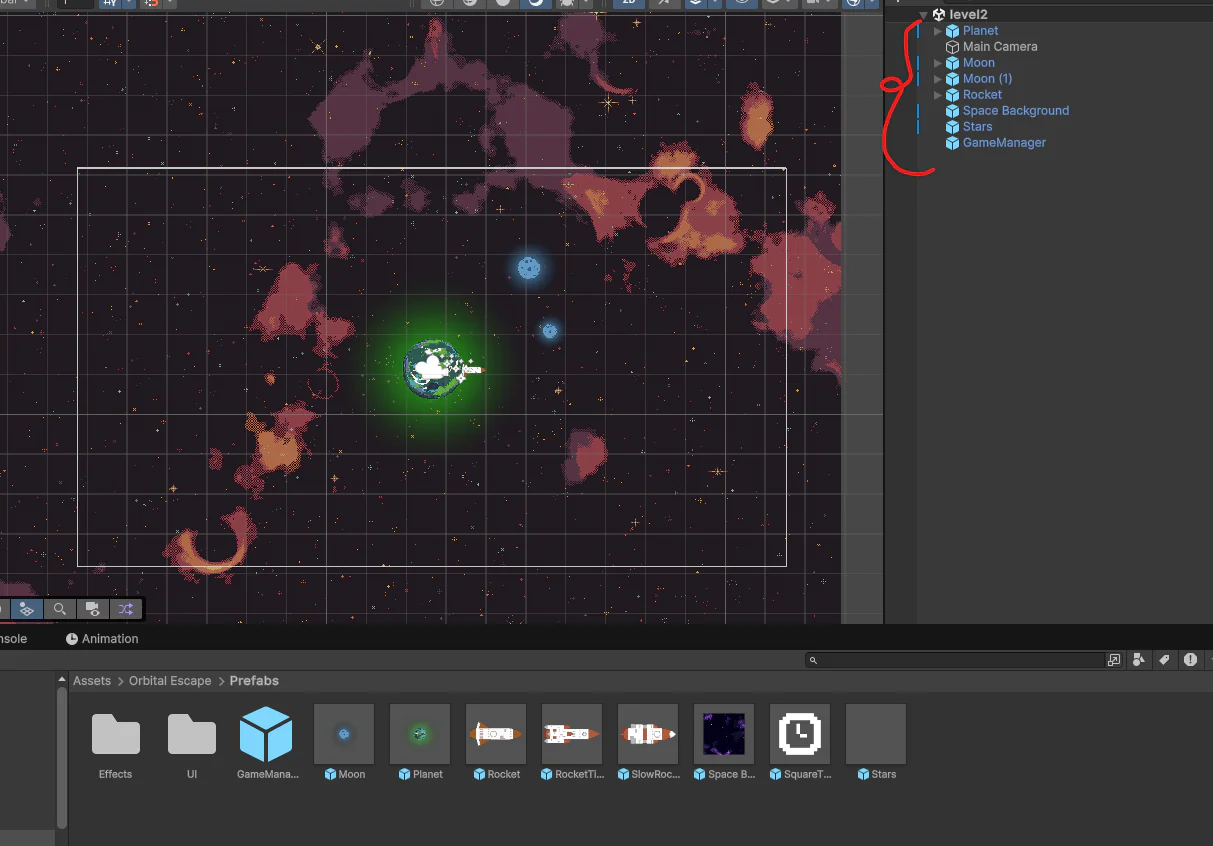Select the smaller blue moon in Scene
1213x846 pixels.
point(549,330)
